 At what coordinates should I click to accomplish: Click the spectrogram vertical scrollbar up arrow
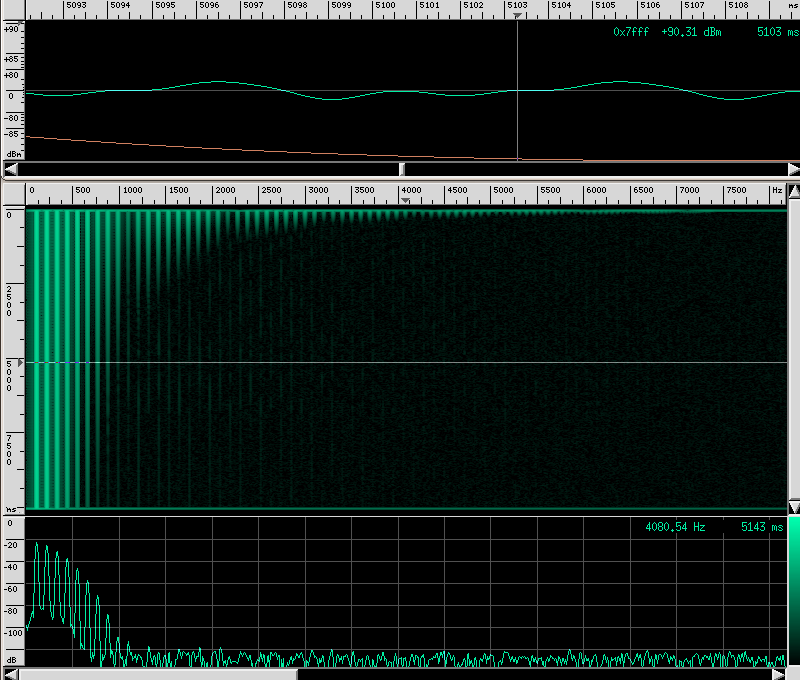[x=793, y=191]
